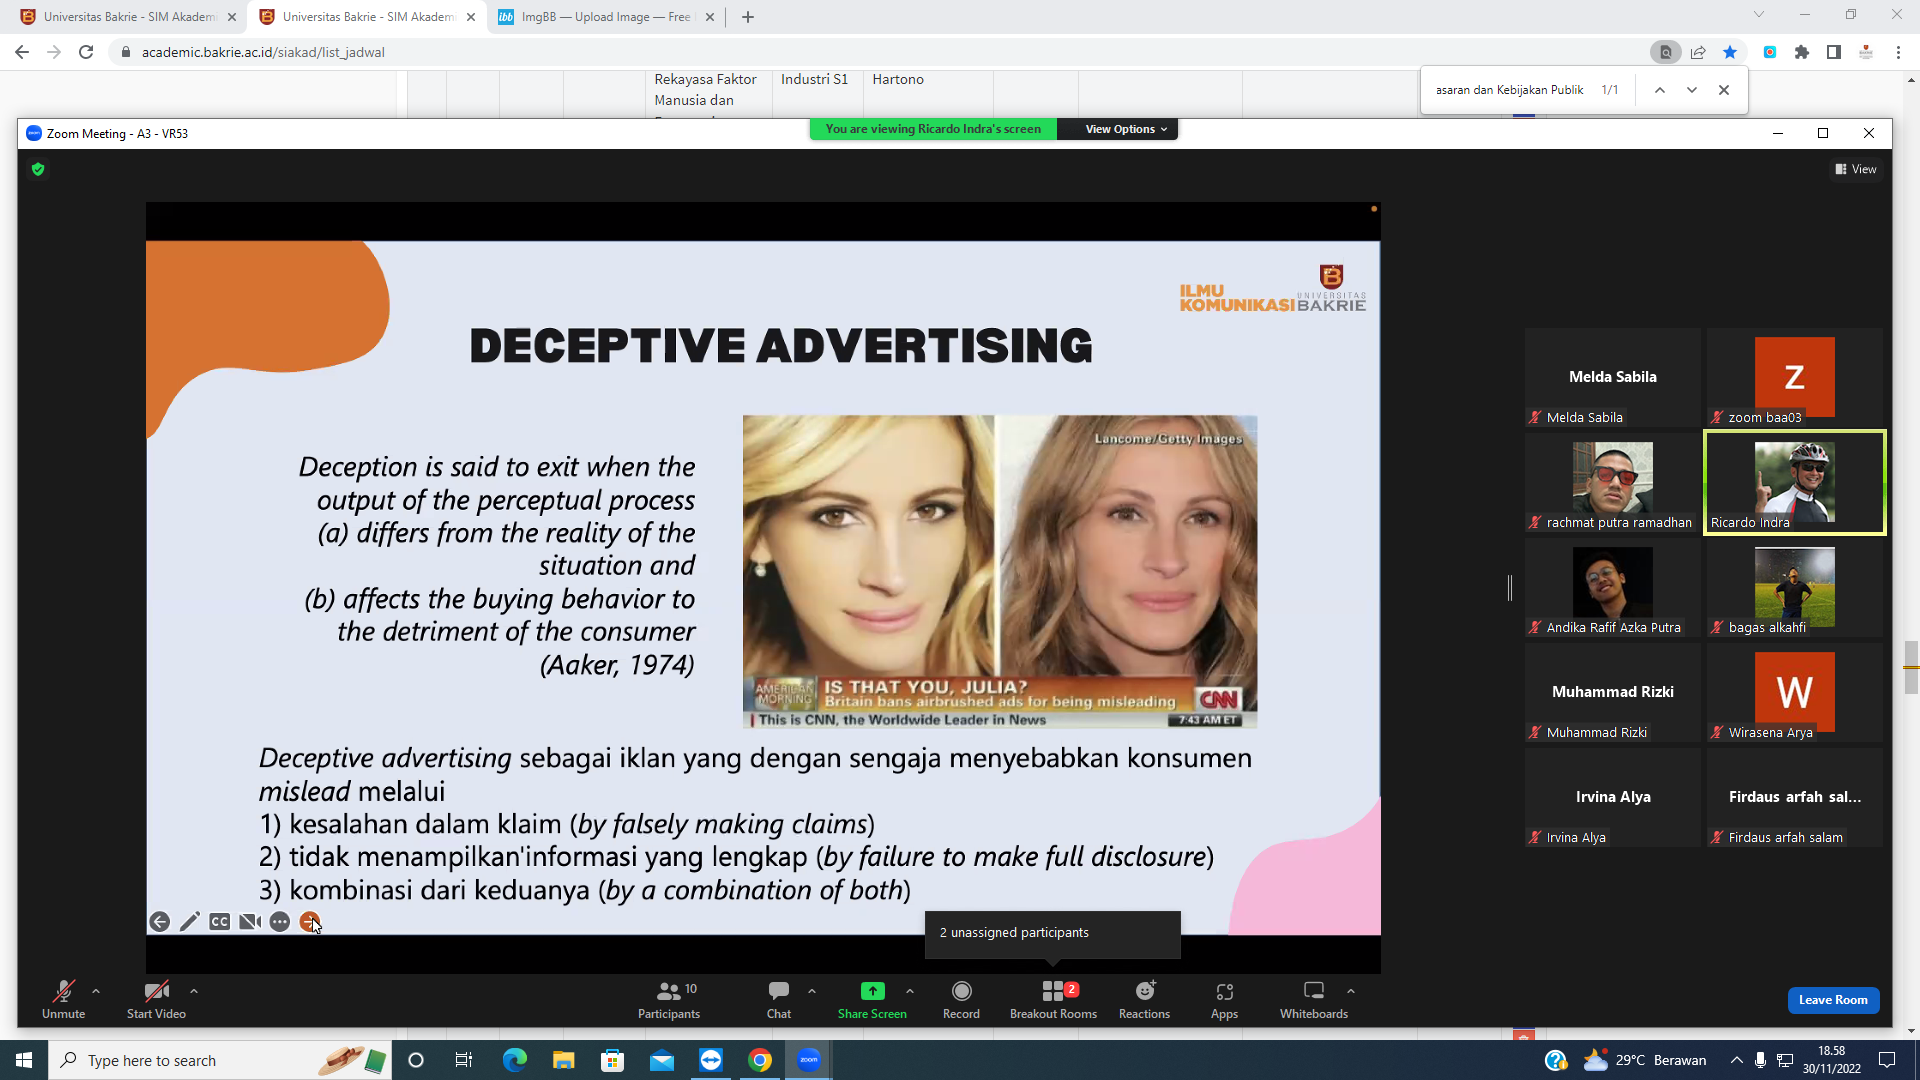Image resolution: width=1920 pixels, height=1080 pixels.
Task: Open Chrome tab search dropdown chevron
Action: pos(1759,15)
